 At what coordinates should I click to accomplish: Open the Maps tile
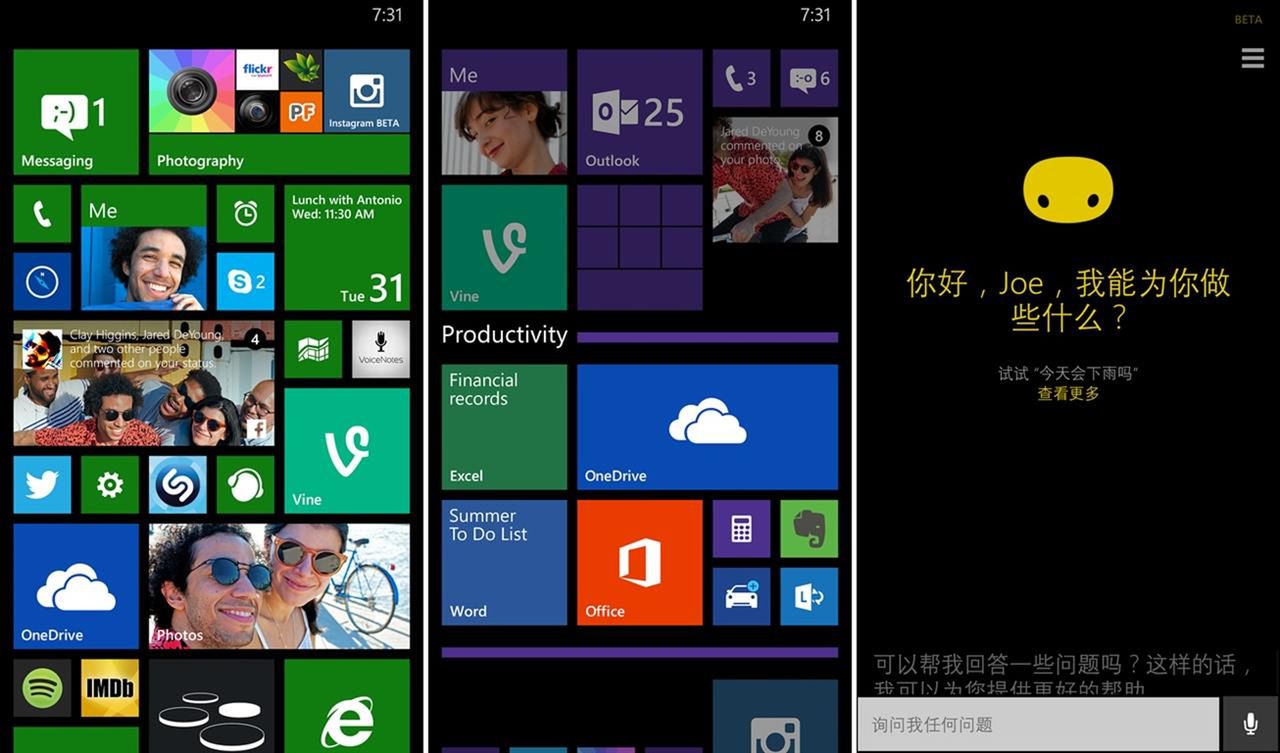313,349
